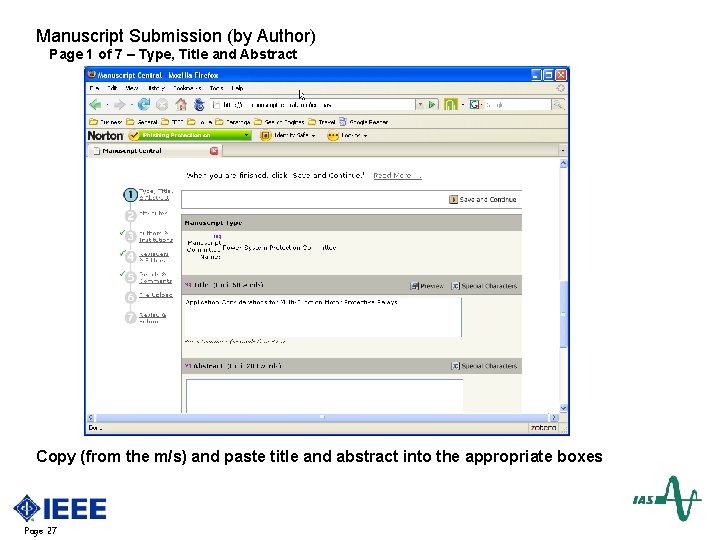Viewport: 720px width, 540px height.
Task: Click the zotero status bar entry
Action: pyautogui.click(x=543, y=428)
